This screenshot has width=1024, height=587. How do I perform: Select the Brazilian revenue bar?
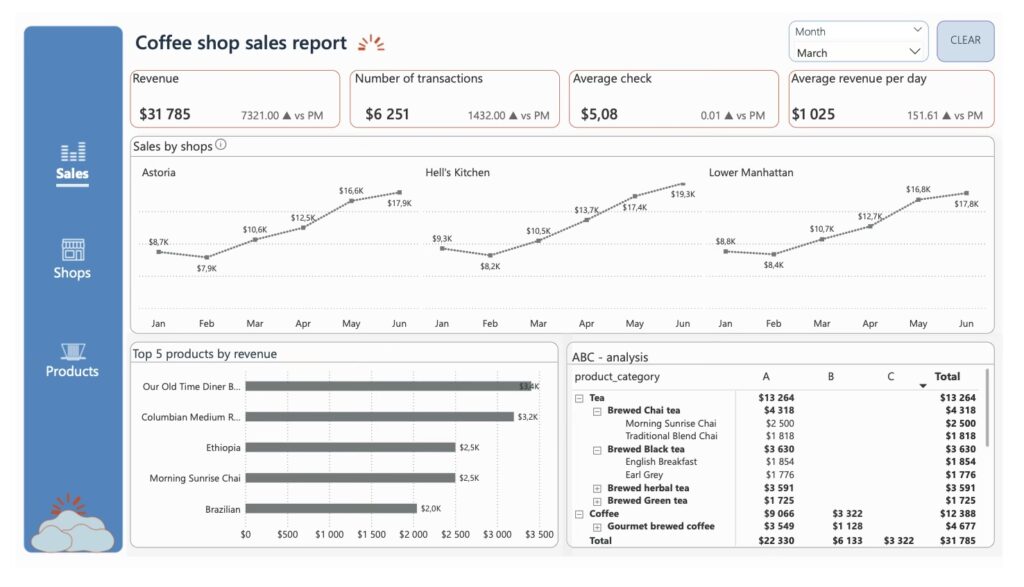point(331,509)
